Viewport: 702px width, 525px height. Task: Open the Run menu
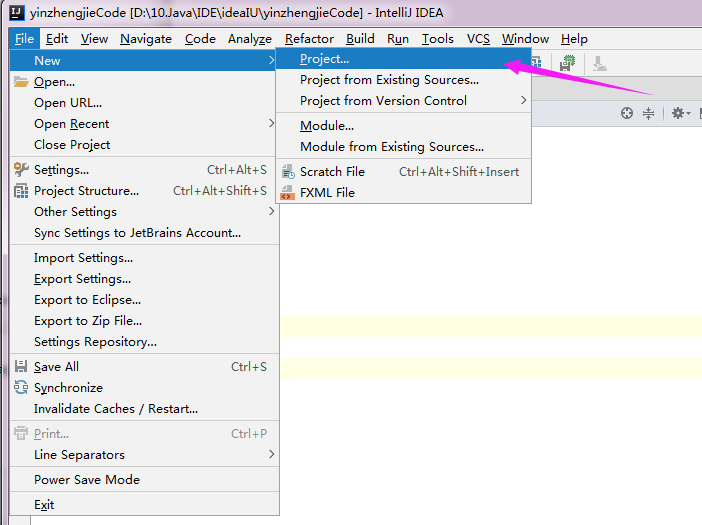point(398,39)
